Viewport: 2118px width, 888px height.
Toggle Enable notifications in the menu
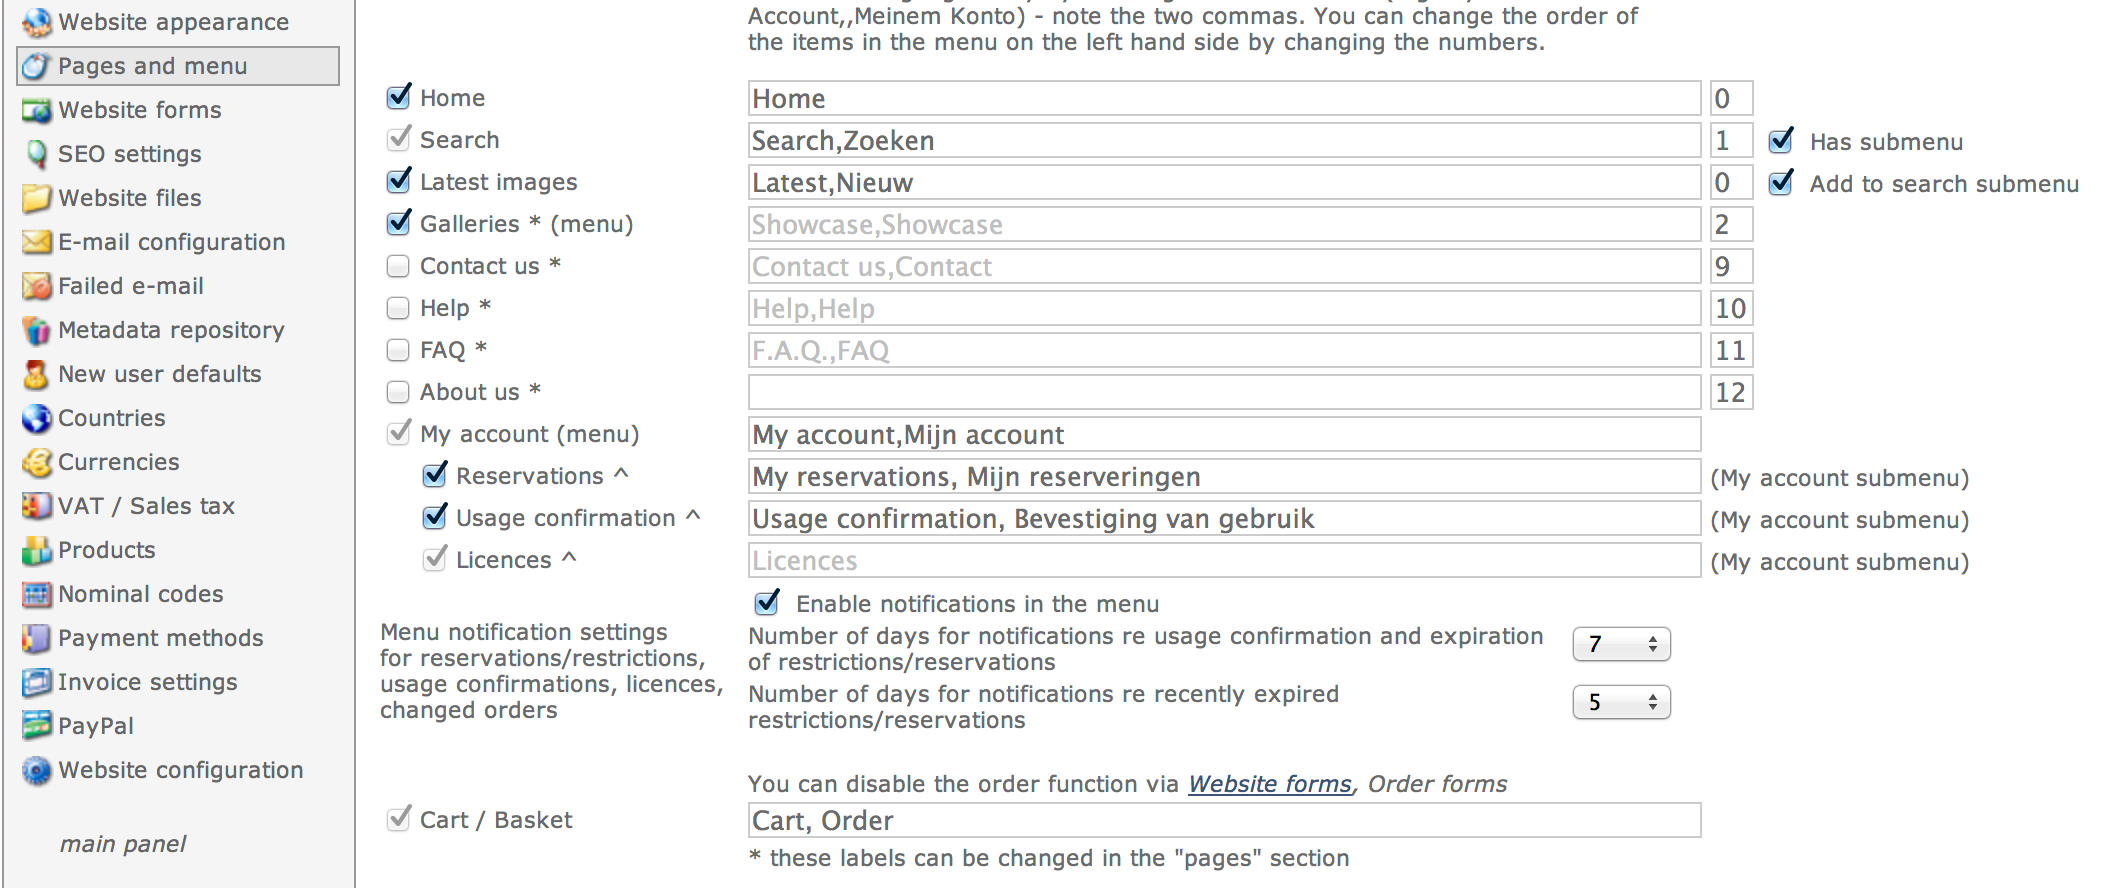coord(767,602)
